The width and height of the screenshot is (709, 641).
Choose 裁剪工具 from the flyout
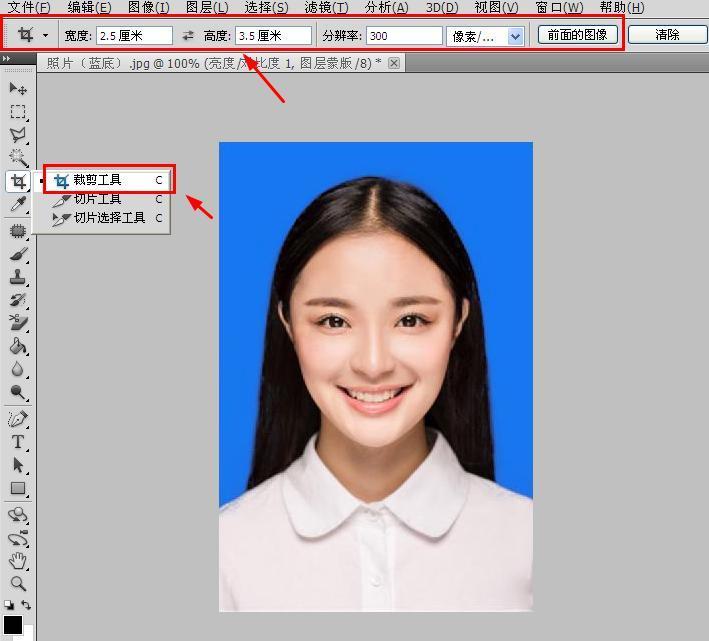tap(109, 180)
